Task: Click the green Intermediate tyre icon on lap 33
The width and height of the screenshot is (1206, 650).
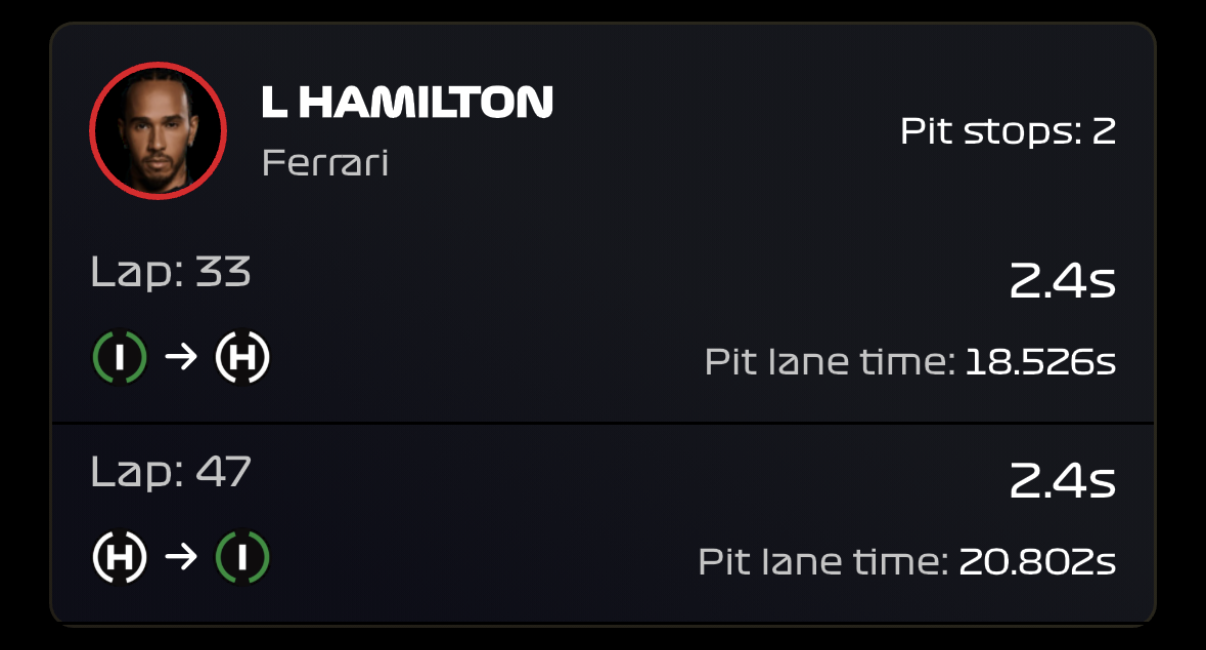Action: coord(120,358)
